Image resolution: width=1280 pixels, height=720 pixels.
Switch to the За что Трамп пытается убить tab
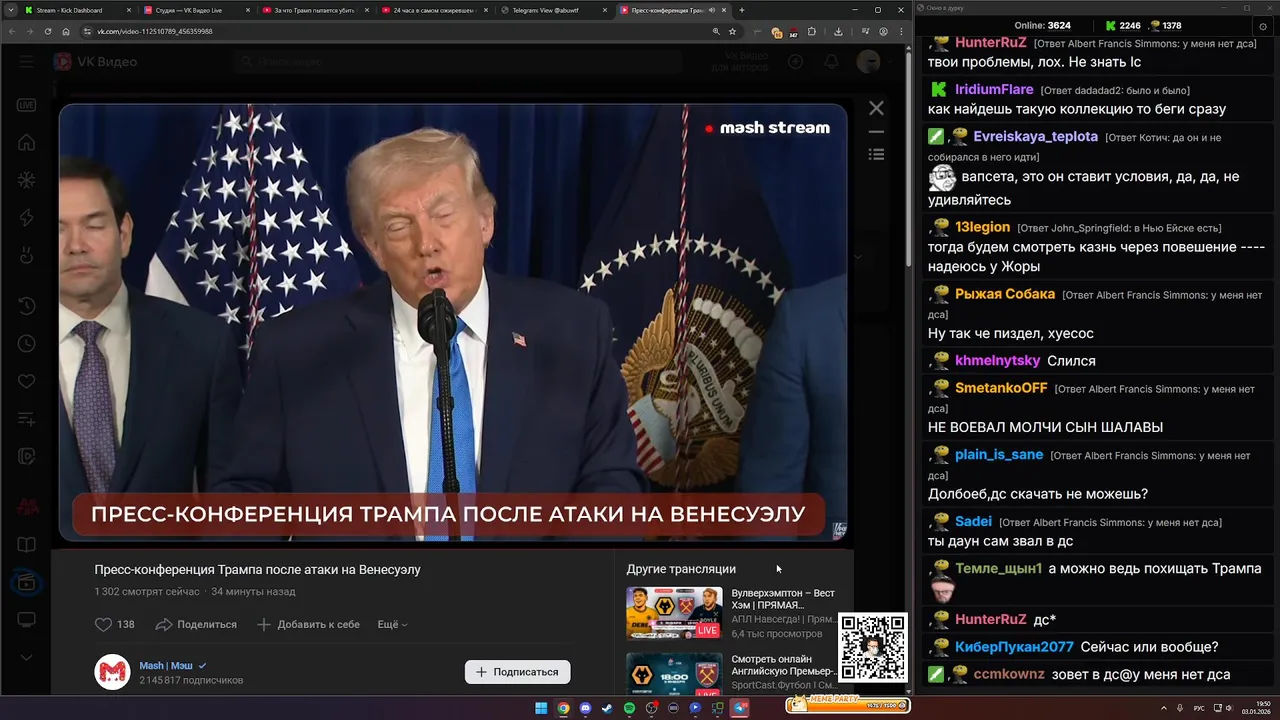(315, 10)
